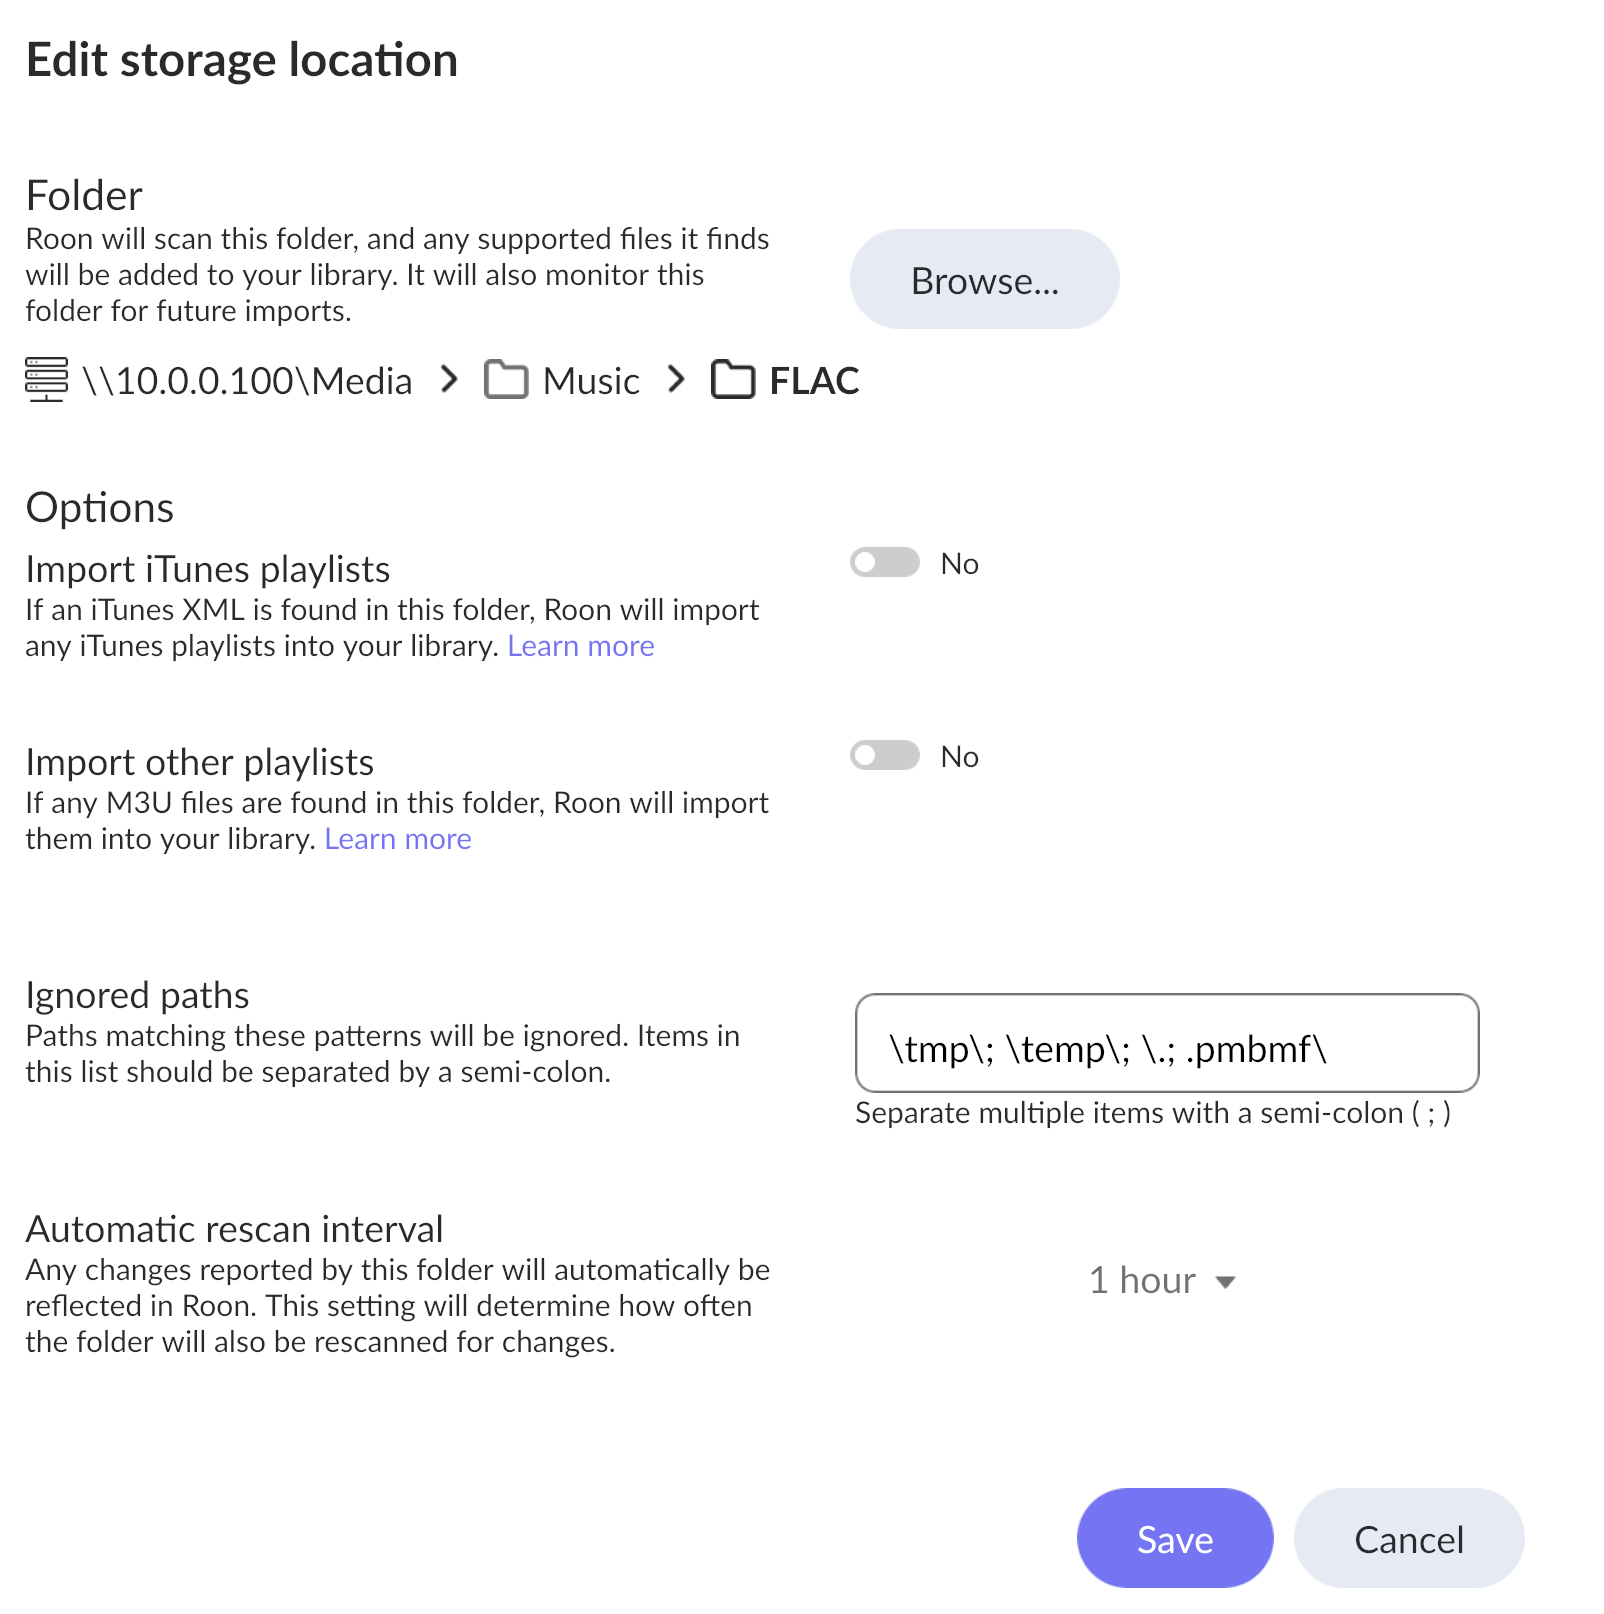Screen dimensions: 1604x1614
Task: Click the chevron between Media and Music
Action: pyautogui.click(x=450, y=380)
